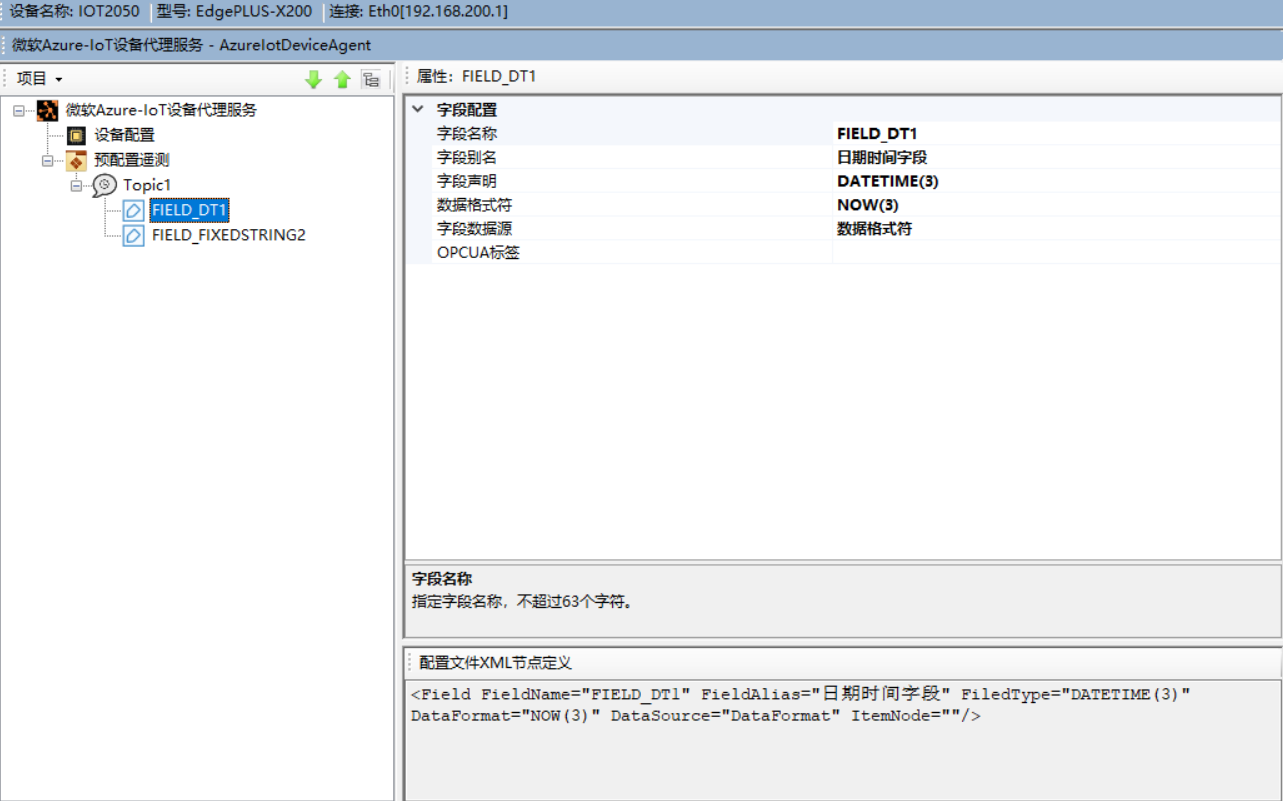
Task: Click the Azure-IoT service root icon
Action: click(47, 111)
